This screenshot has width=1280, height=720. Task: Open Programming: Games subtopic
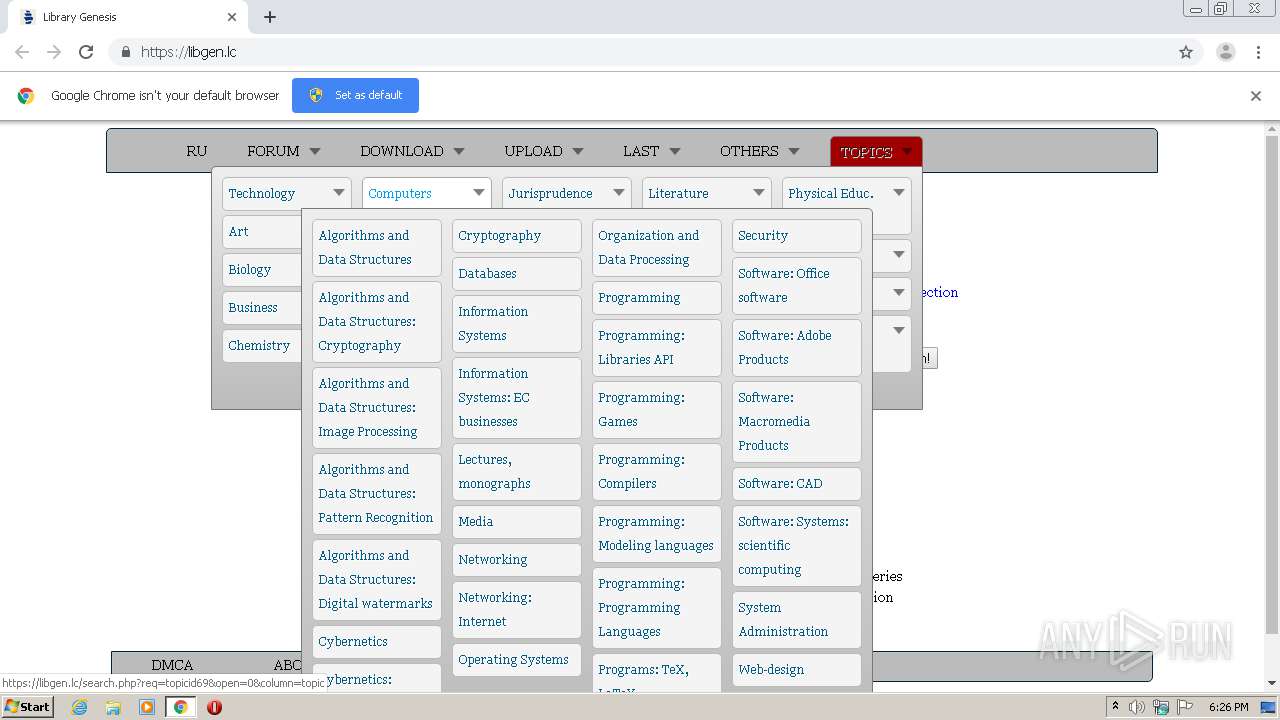tap(657, 409)
